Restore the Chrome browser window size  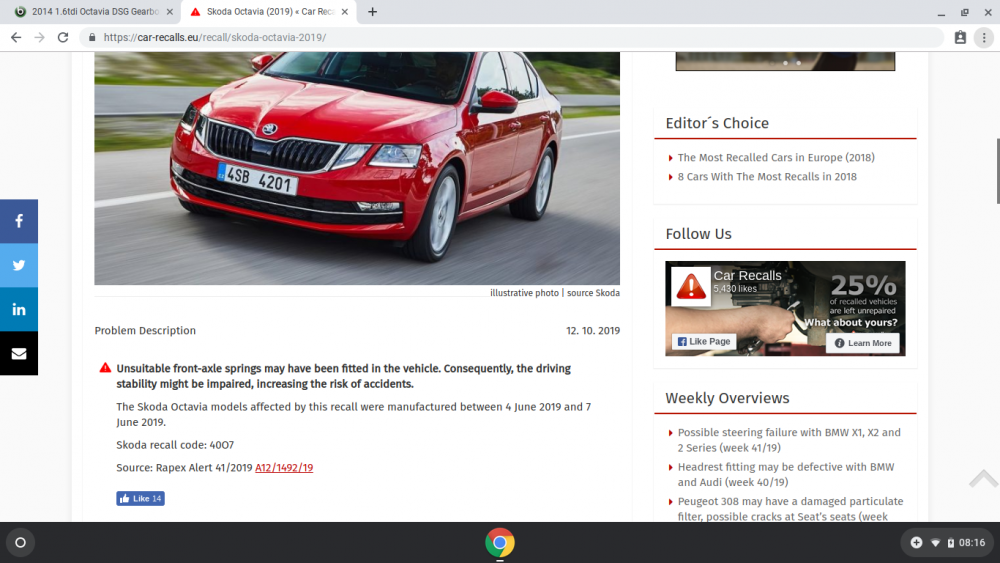pyautogui.click(x=964, y=12)
